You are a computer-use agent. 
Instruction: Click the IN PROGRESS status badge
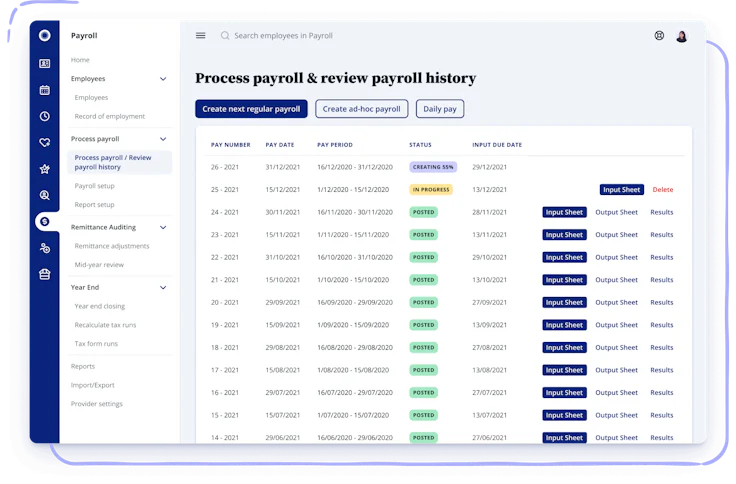pyautogui.click(x=431, y=190)
